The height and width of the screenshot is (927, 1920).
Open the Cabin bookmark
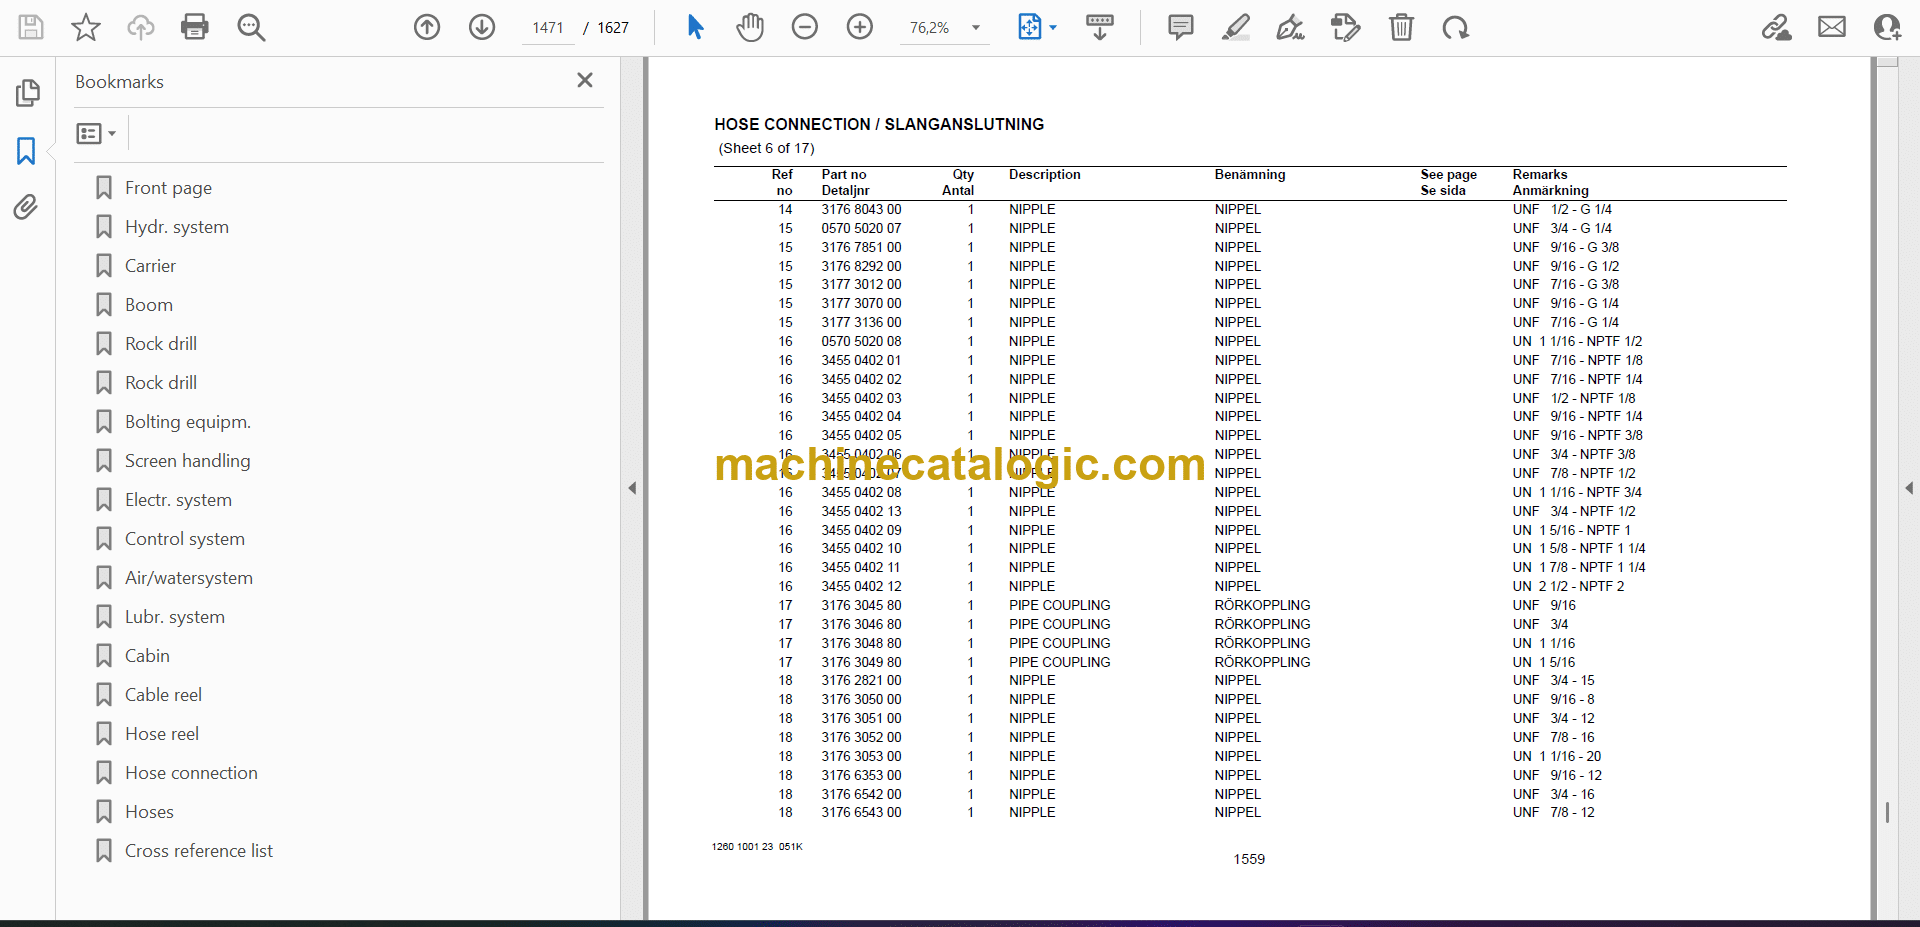[147, 656]
